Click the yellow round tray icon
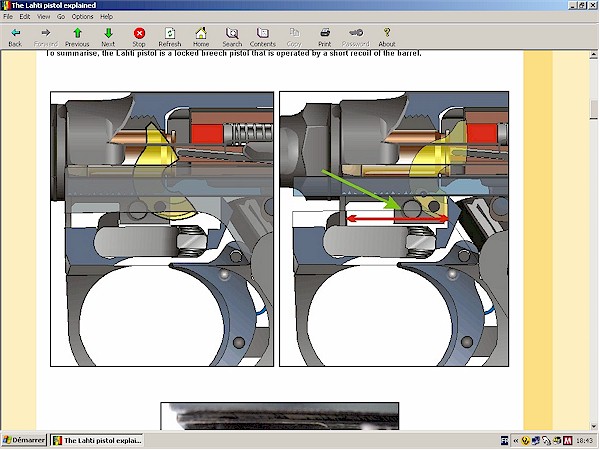This screenshot has width=600, height=450. point(525,441)
